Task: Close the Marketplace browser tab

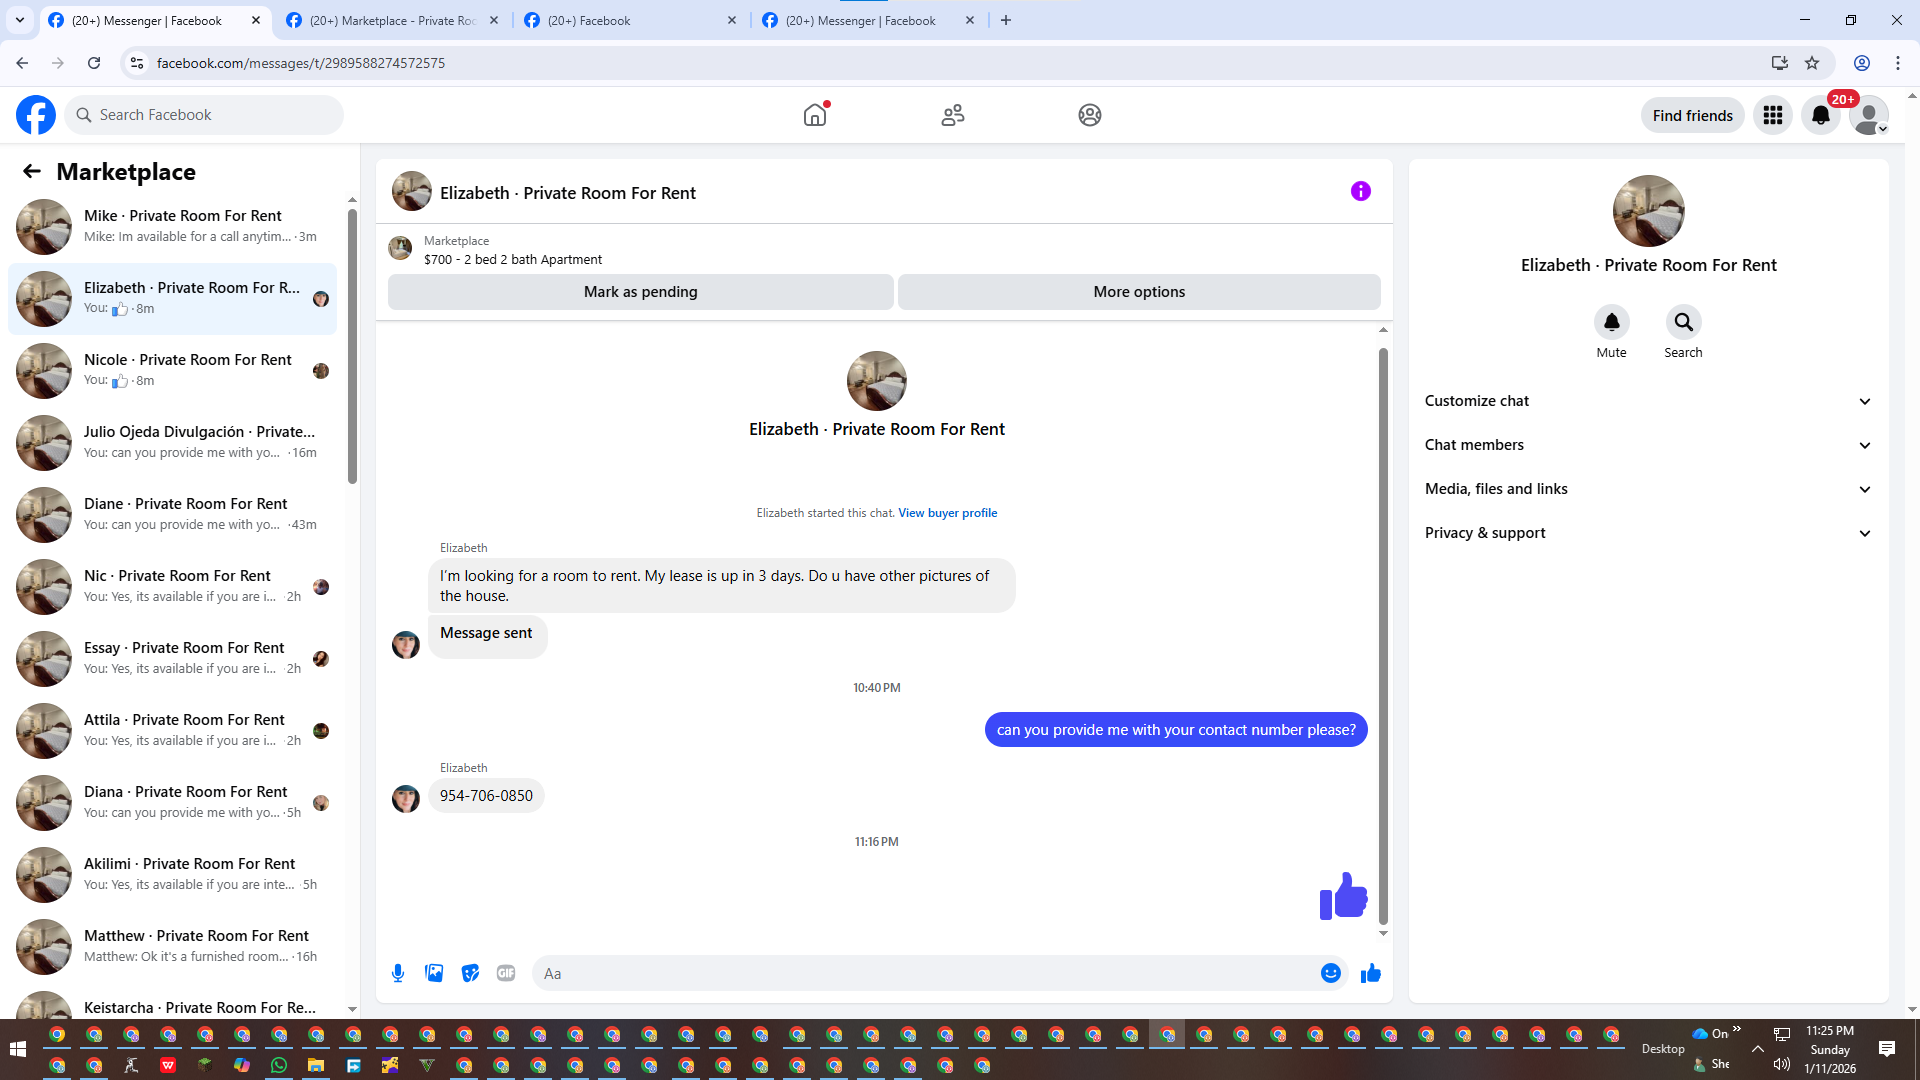Action: [494, 20]
